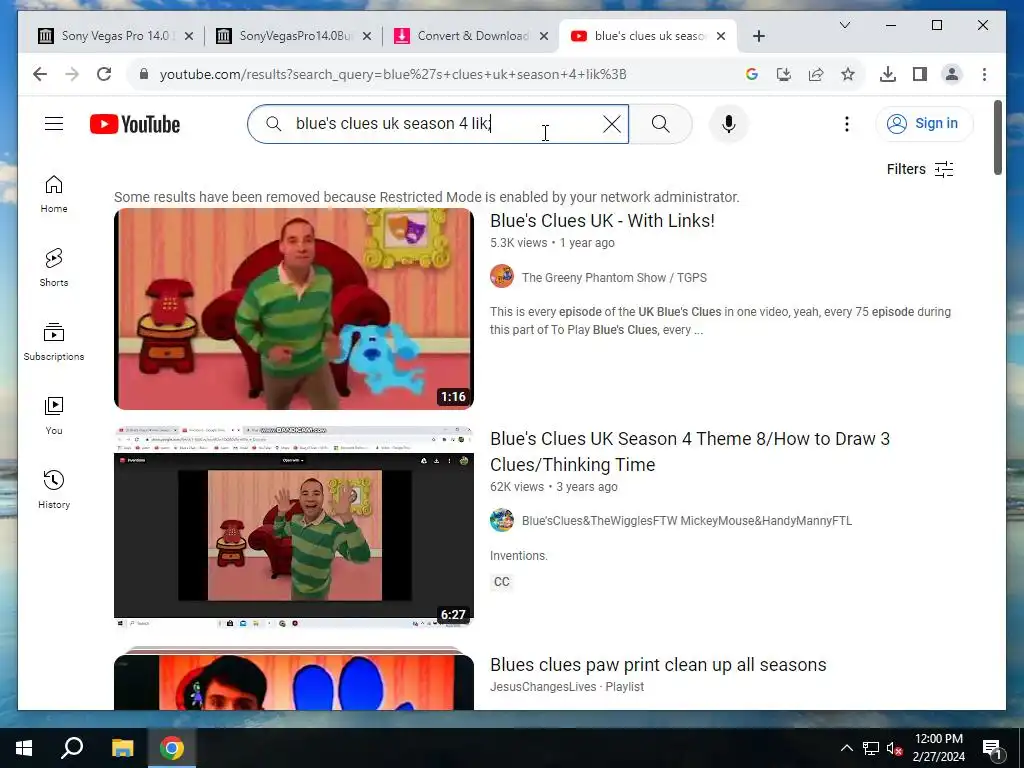The image size is (1024, 768).
Task: Go back with the browser arrow
Action: click(40, 74)
